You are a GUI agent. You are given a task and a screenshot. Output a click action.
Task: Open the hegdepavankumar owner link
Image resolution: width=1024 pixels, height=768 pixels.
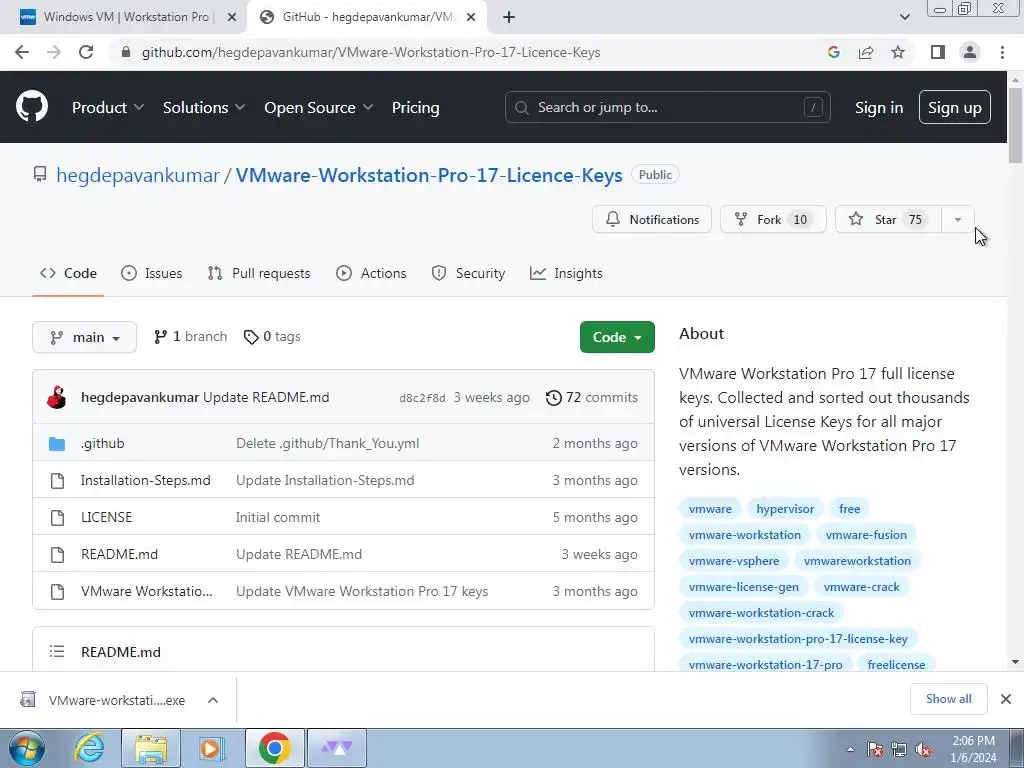138,175
